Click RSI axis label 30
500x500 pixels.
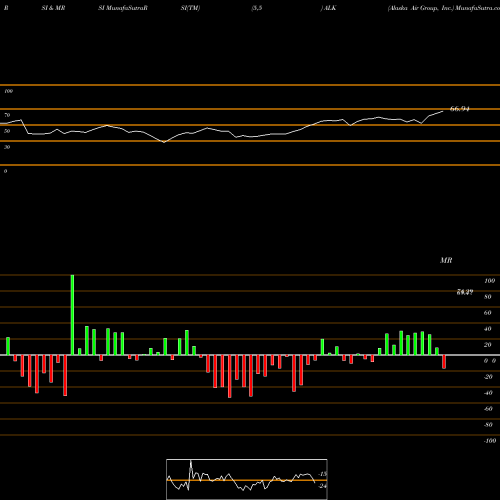[7, 147]
